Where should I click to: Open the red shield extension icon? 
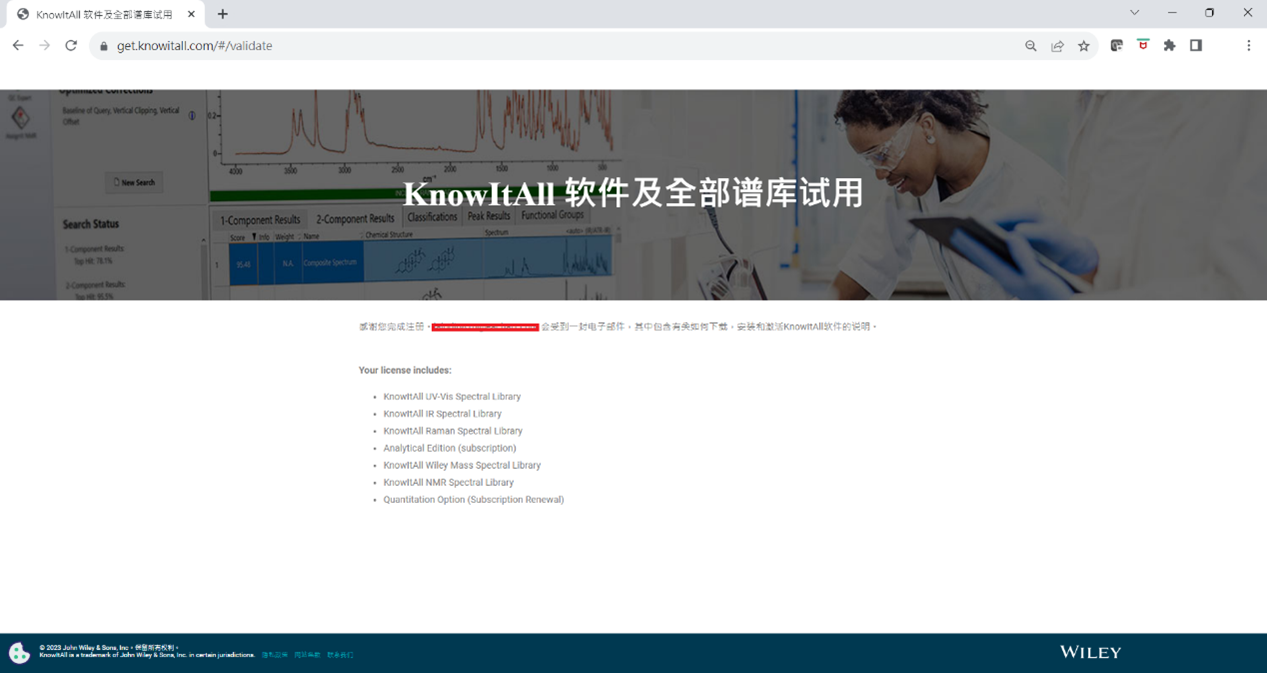(1143, 46)
